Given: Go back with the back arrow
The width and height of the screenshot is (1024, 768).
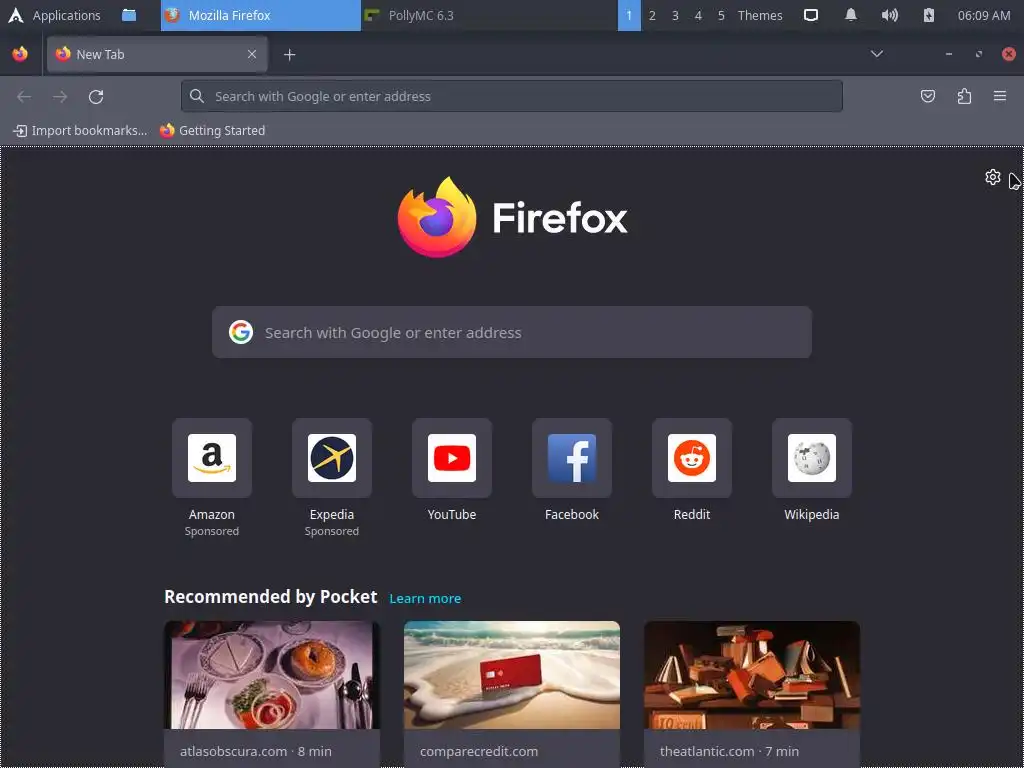Looking at the screenshot, I should (x=24, y=97).
